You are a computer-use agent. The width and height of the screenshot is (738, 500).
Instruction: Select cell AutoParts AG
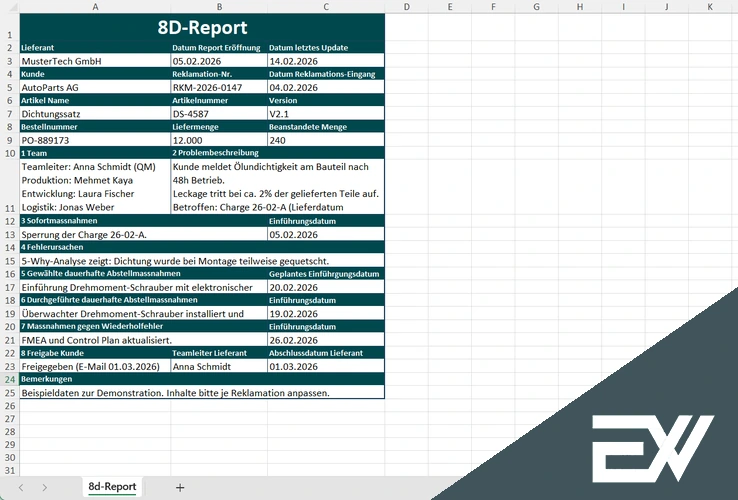95,87
